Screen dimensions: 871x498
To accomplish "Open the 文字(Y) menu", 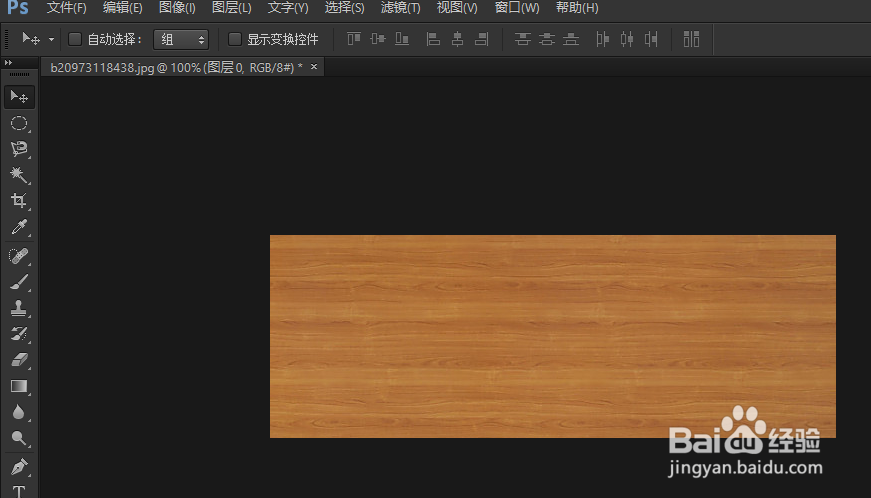I will point(288,8).
